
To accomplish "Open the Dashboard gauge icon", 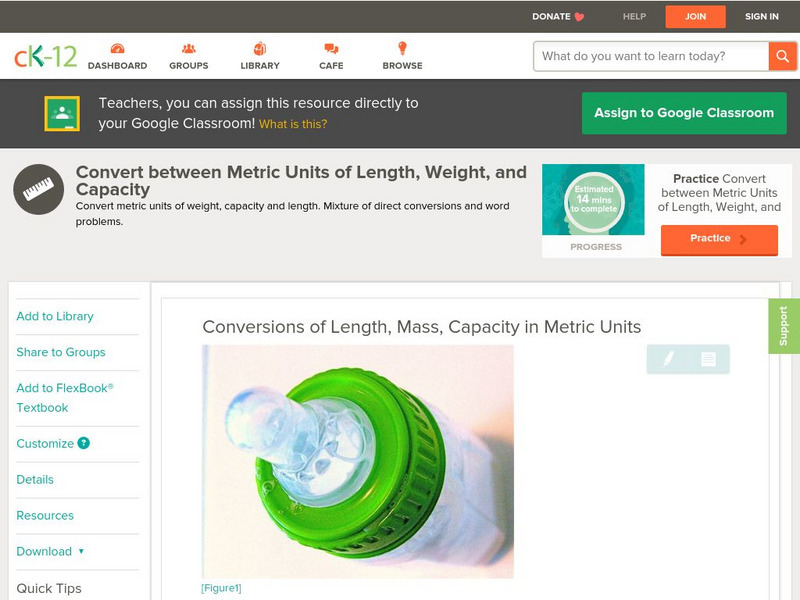I will tap(117, 48).
